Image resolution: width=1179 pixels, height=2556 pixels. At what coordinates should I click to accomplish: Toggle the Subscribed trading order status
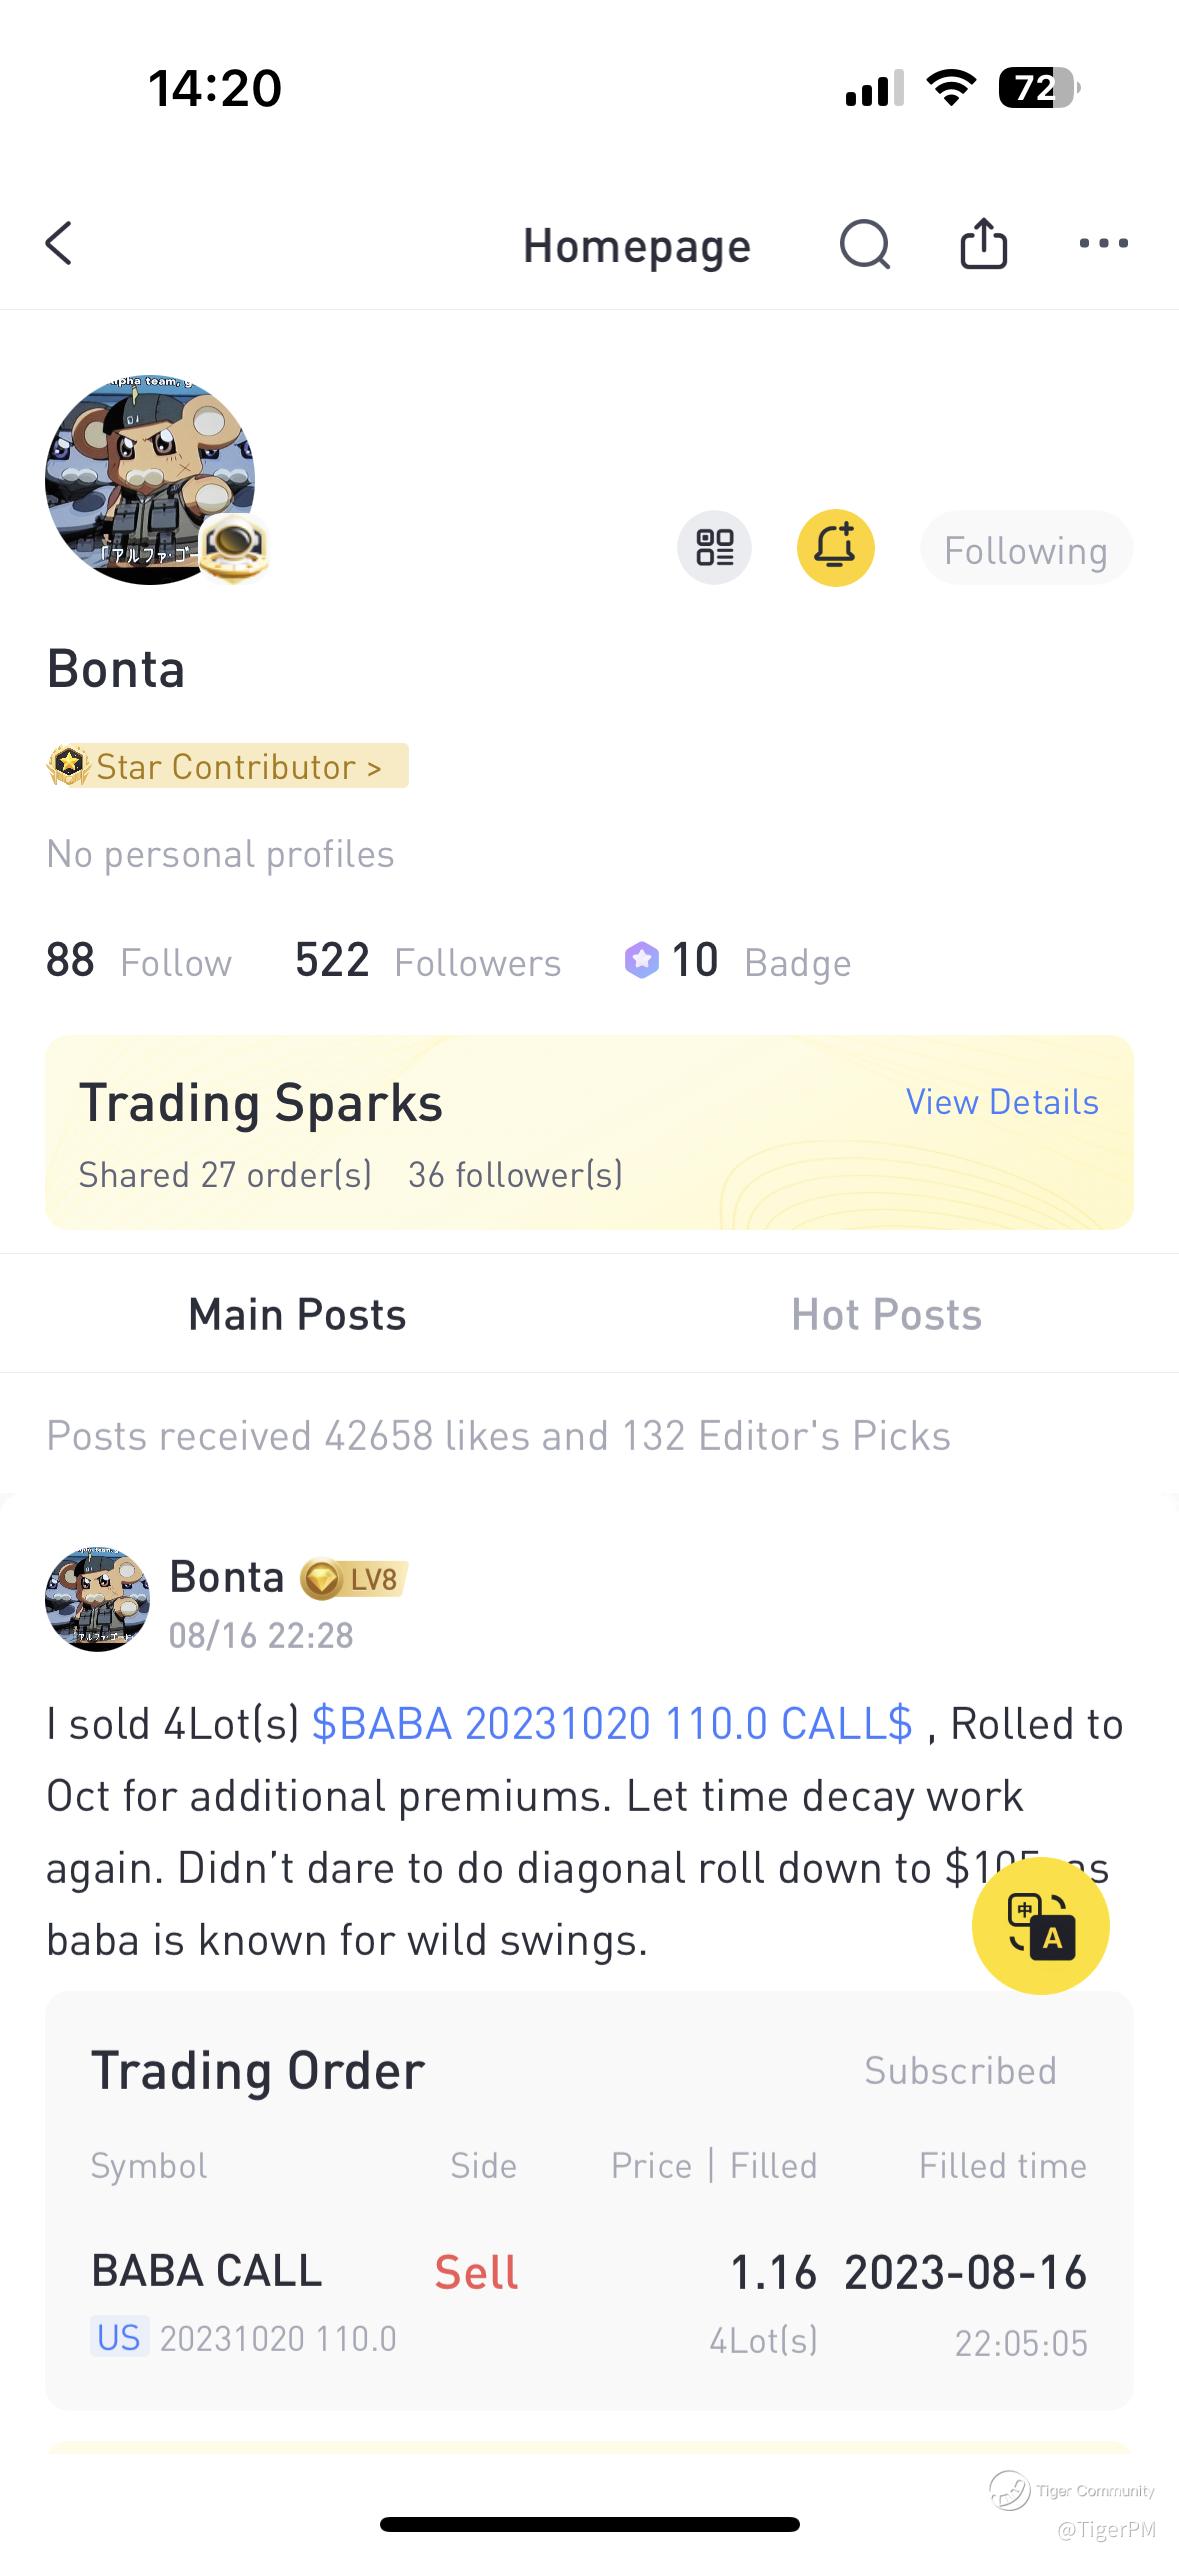point(960,2070)
